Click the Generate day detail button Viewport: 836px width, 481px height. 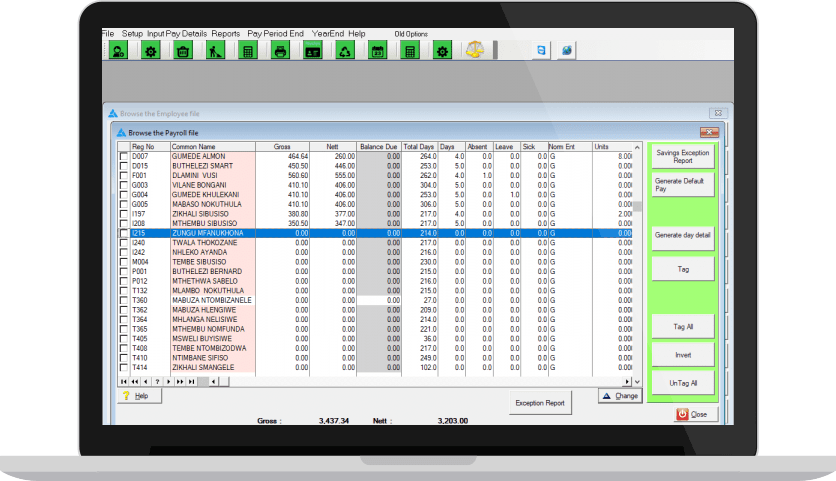682,237
